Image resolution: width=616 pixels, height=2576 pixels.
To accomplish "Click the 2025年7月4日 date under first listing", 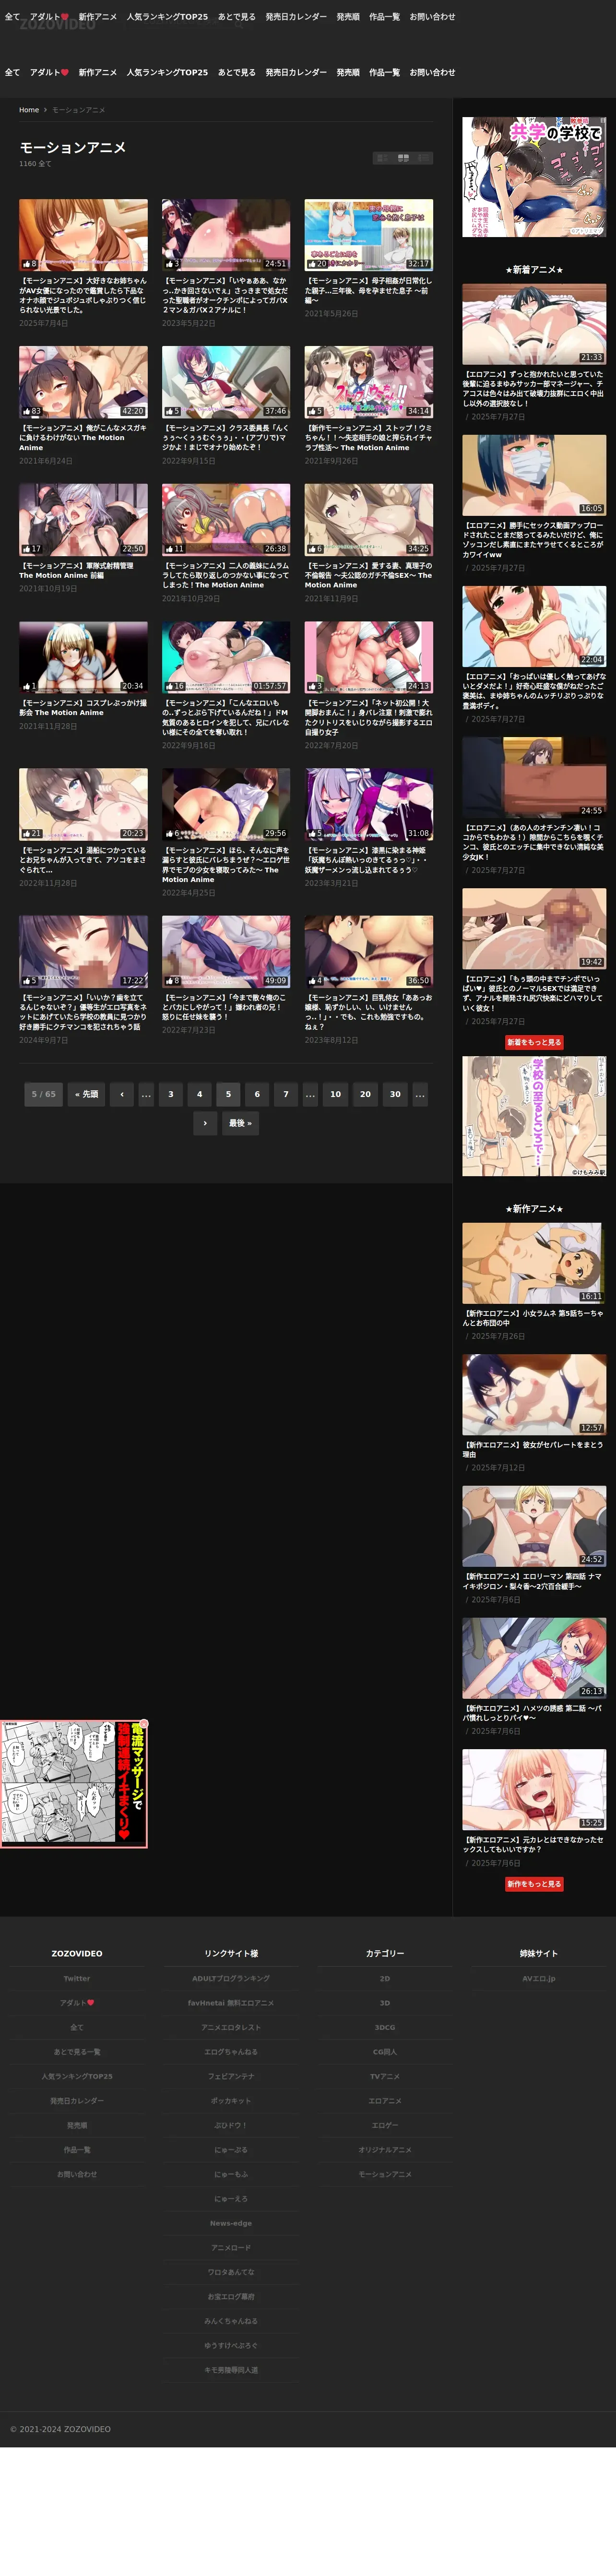I will click(44, 324).
